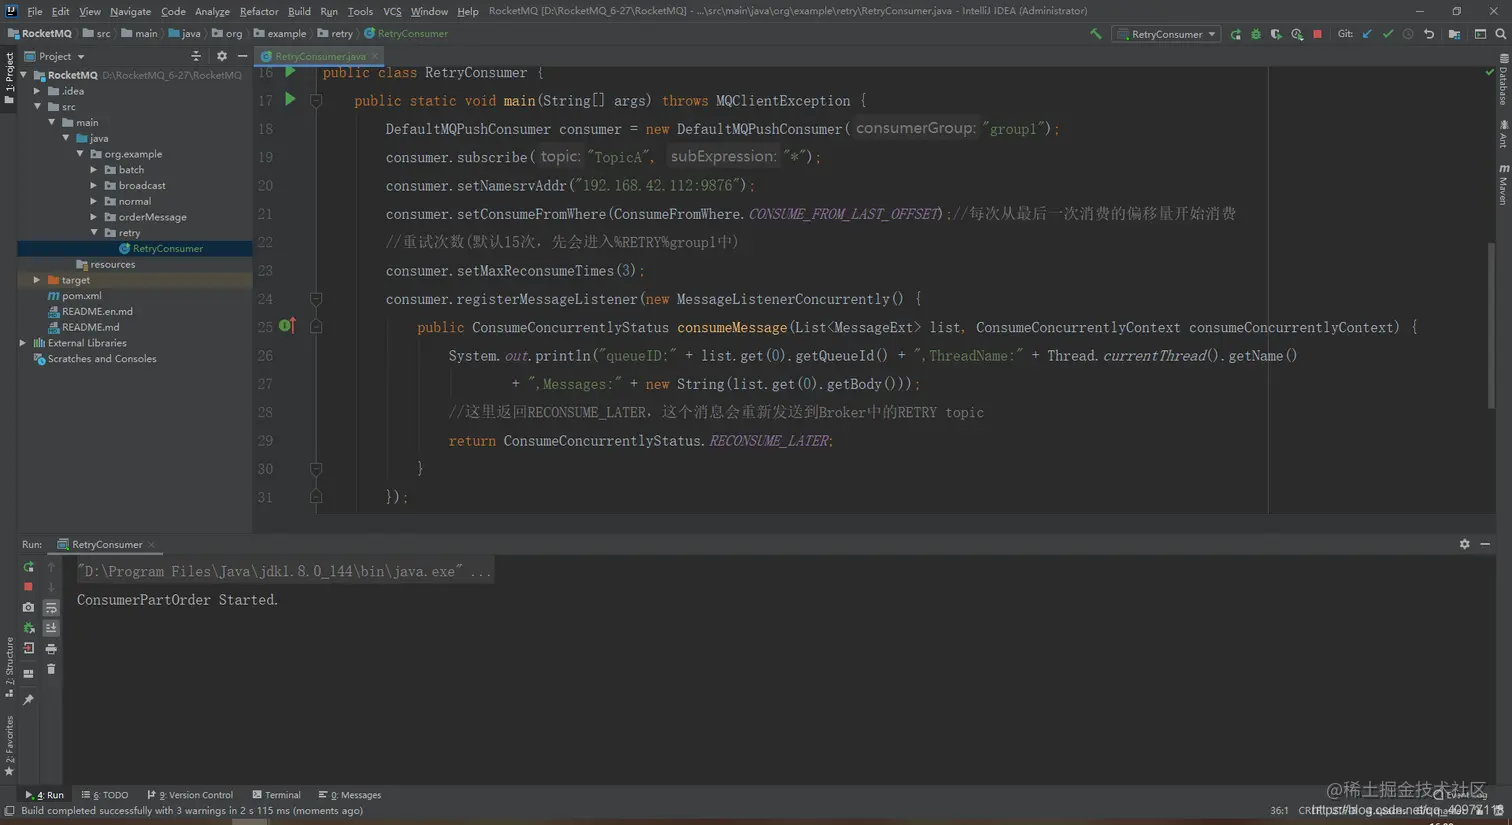The image size is (1512, 825).
Task: Toggle the Pin Tab icon in Run panel
Action: click(28, 700)
